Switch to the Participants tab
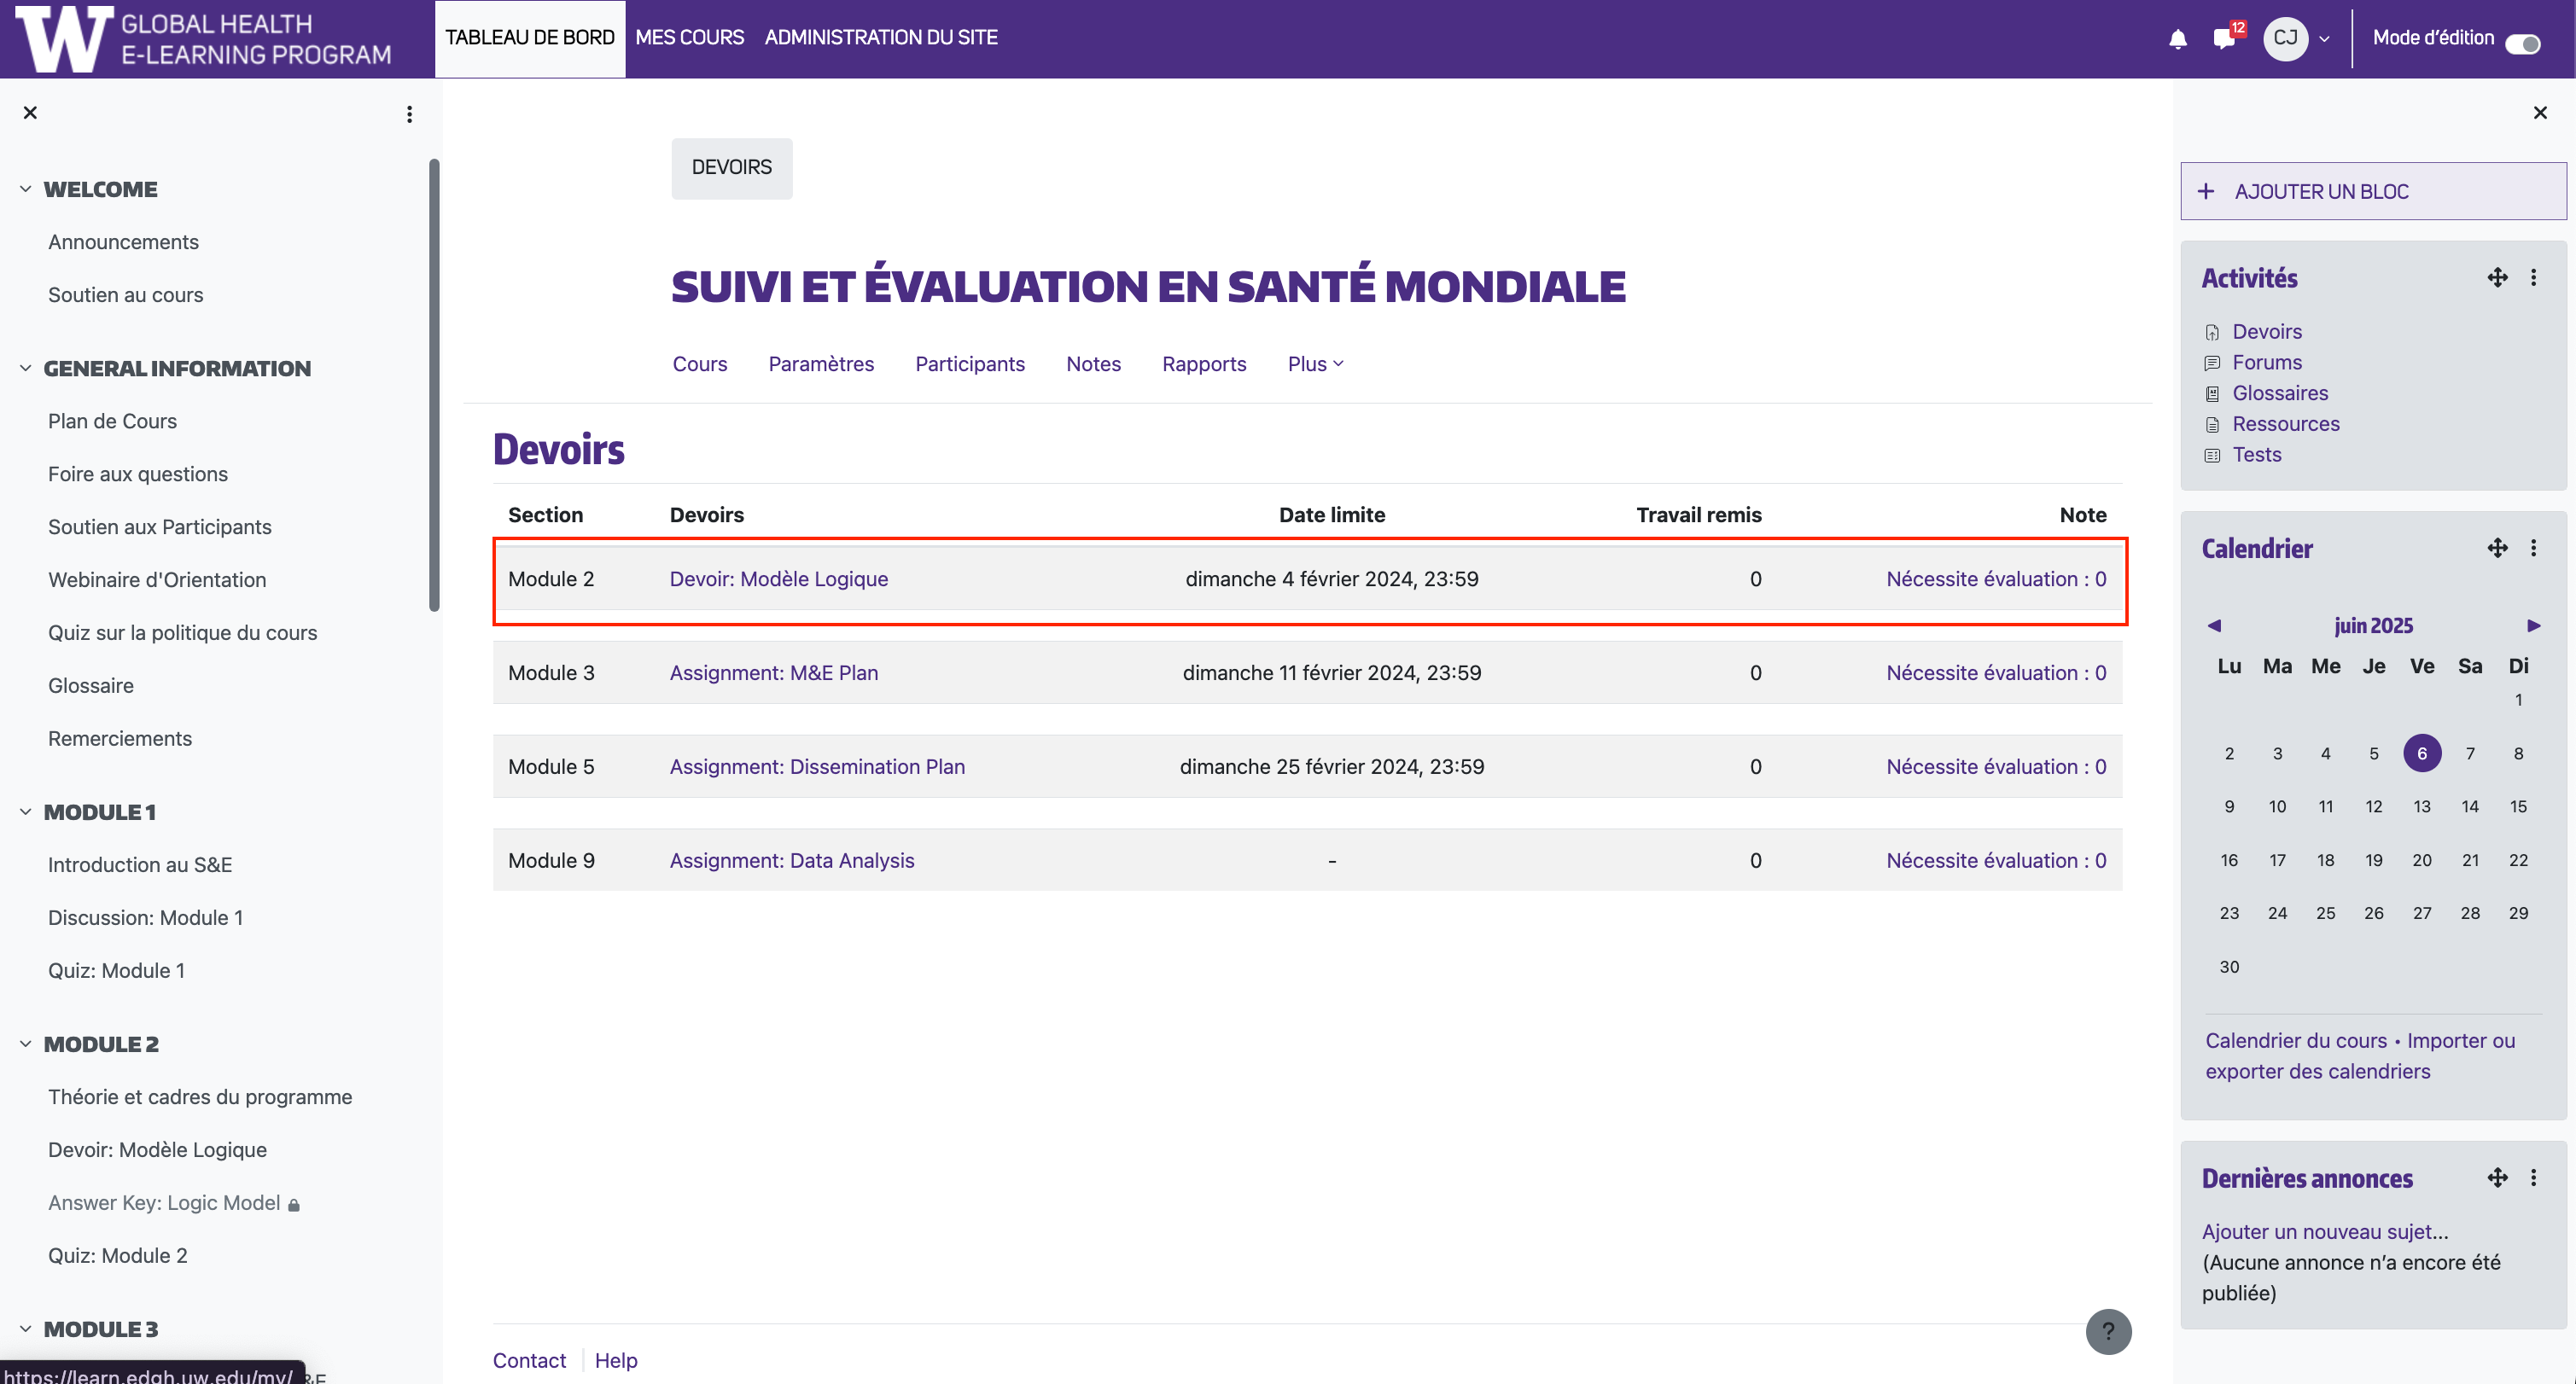The image size is (2576, 1384). [969, 364]
